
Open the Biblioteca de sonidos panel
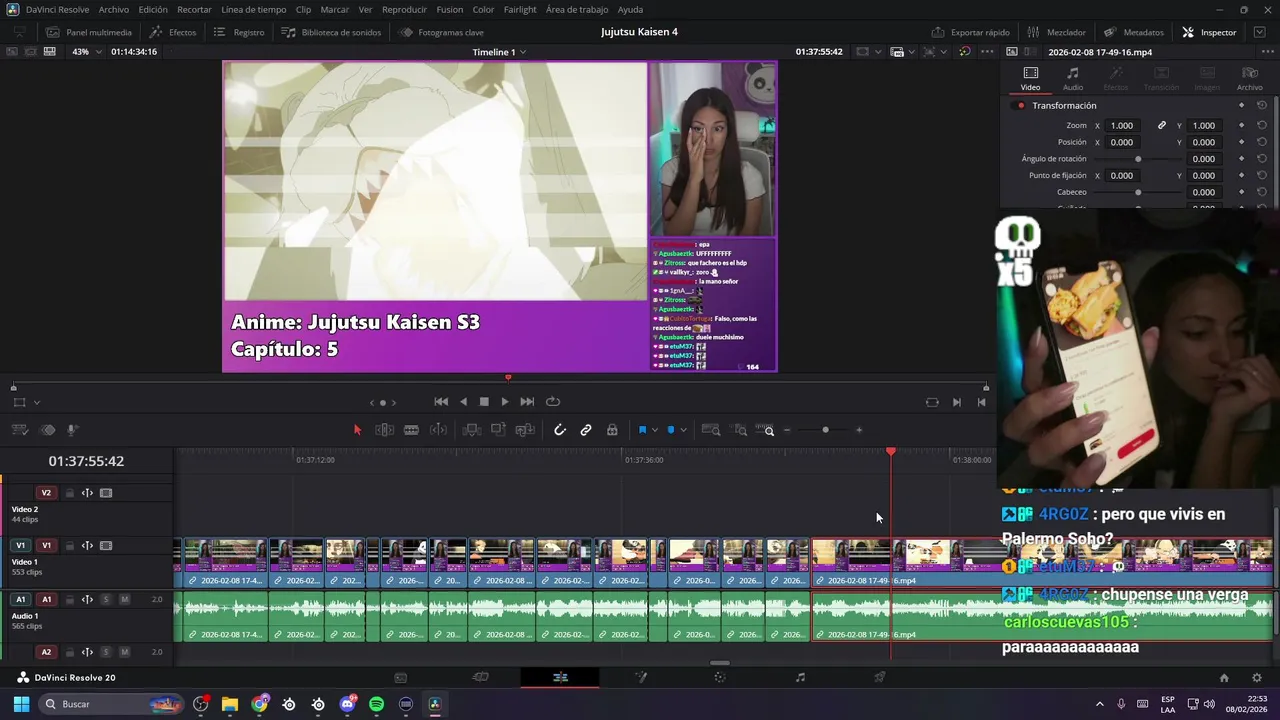coord(331,32)
